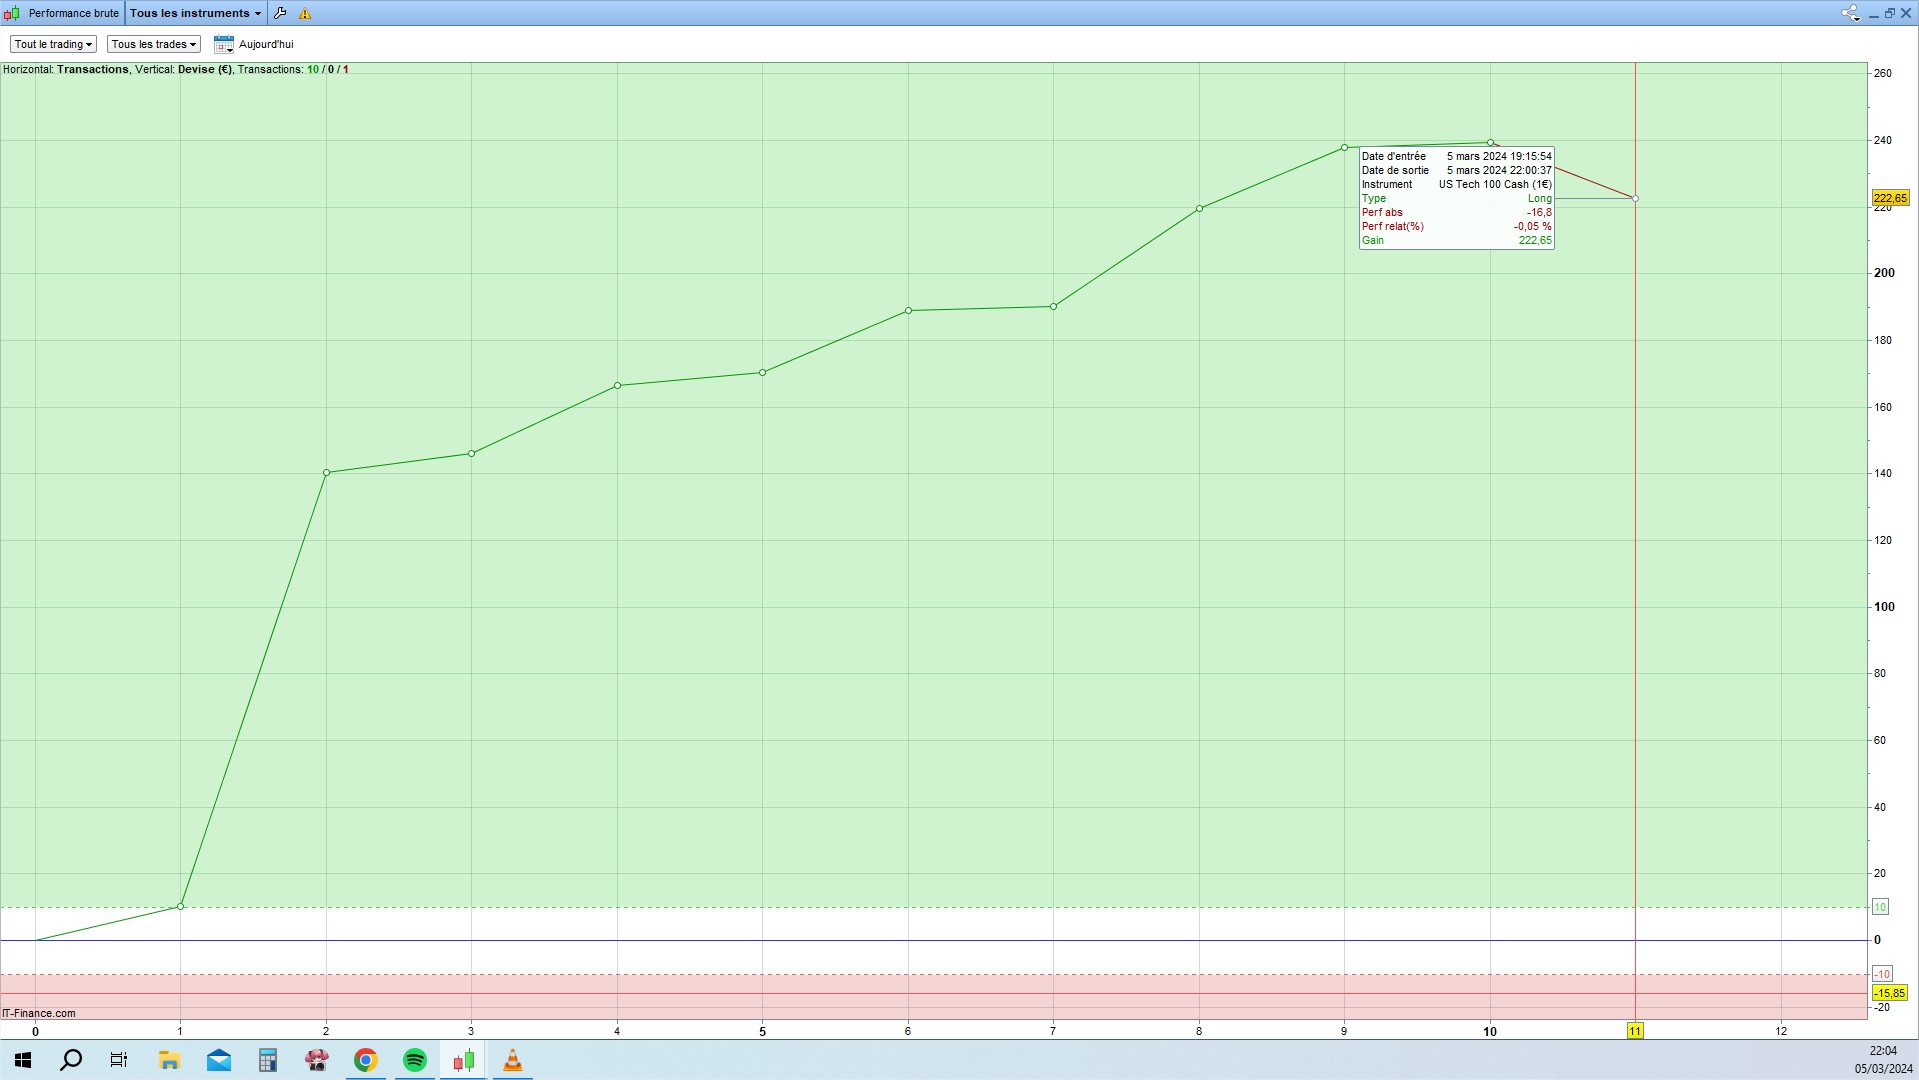The image size is (1919, 1080).
Task: Open the Tous les trades dropdown
Action: (x=154, y=44)
